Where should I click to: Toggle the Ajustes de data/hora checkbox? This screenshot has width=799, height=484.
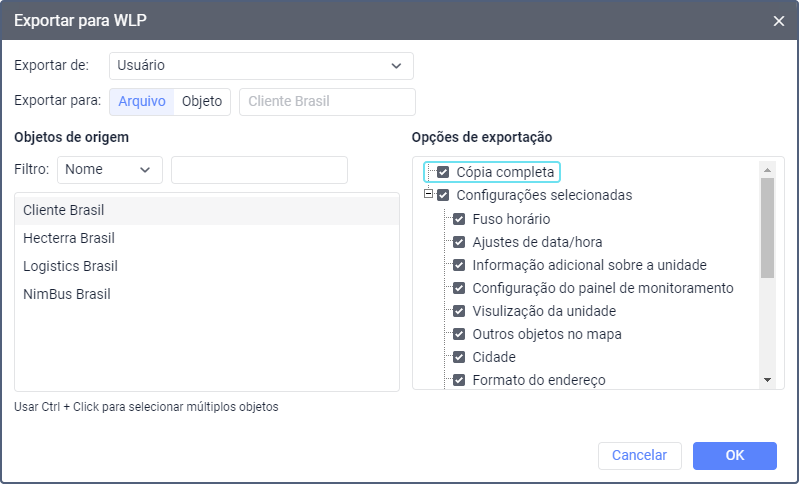coord(459,242)
